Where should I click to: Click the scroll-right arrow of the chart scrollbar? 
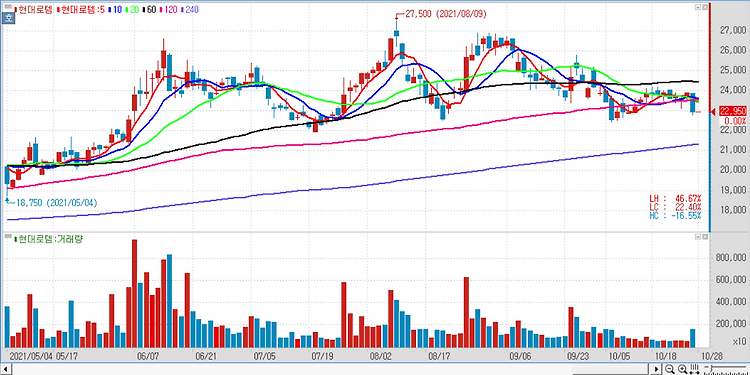(x=656, y=369)
